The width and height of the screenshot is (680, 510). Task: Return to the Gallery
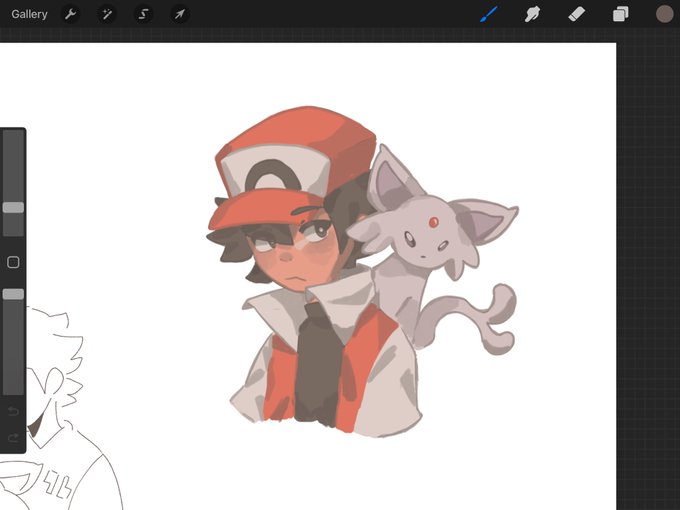pyautogui.click(x=29, y=14)
